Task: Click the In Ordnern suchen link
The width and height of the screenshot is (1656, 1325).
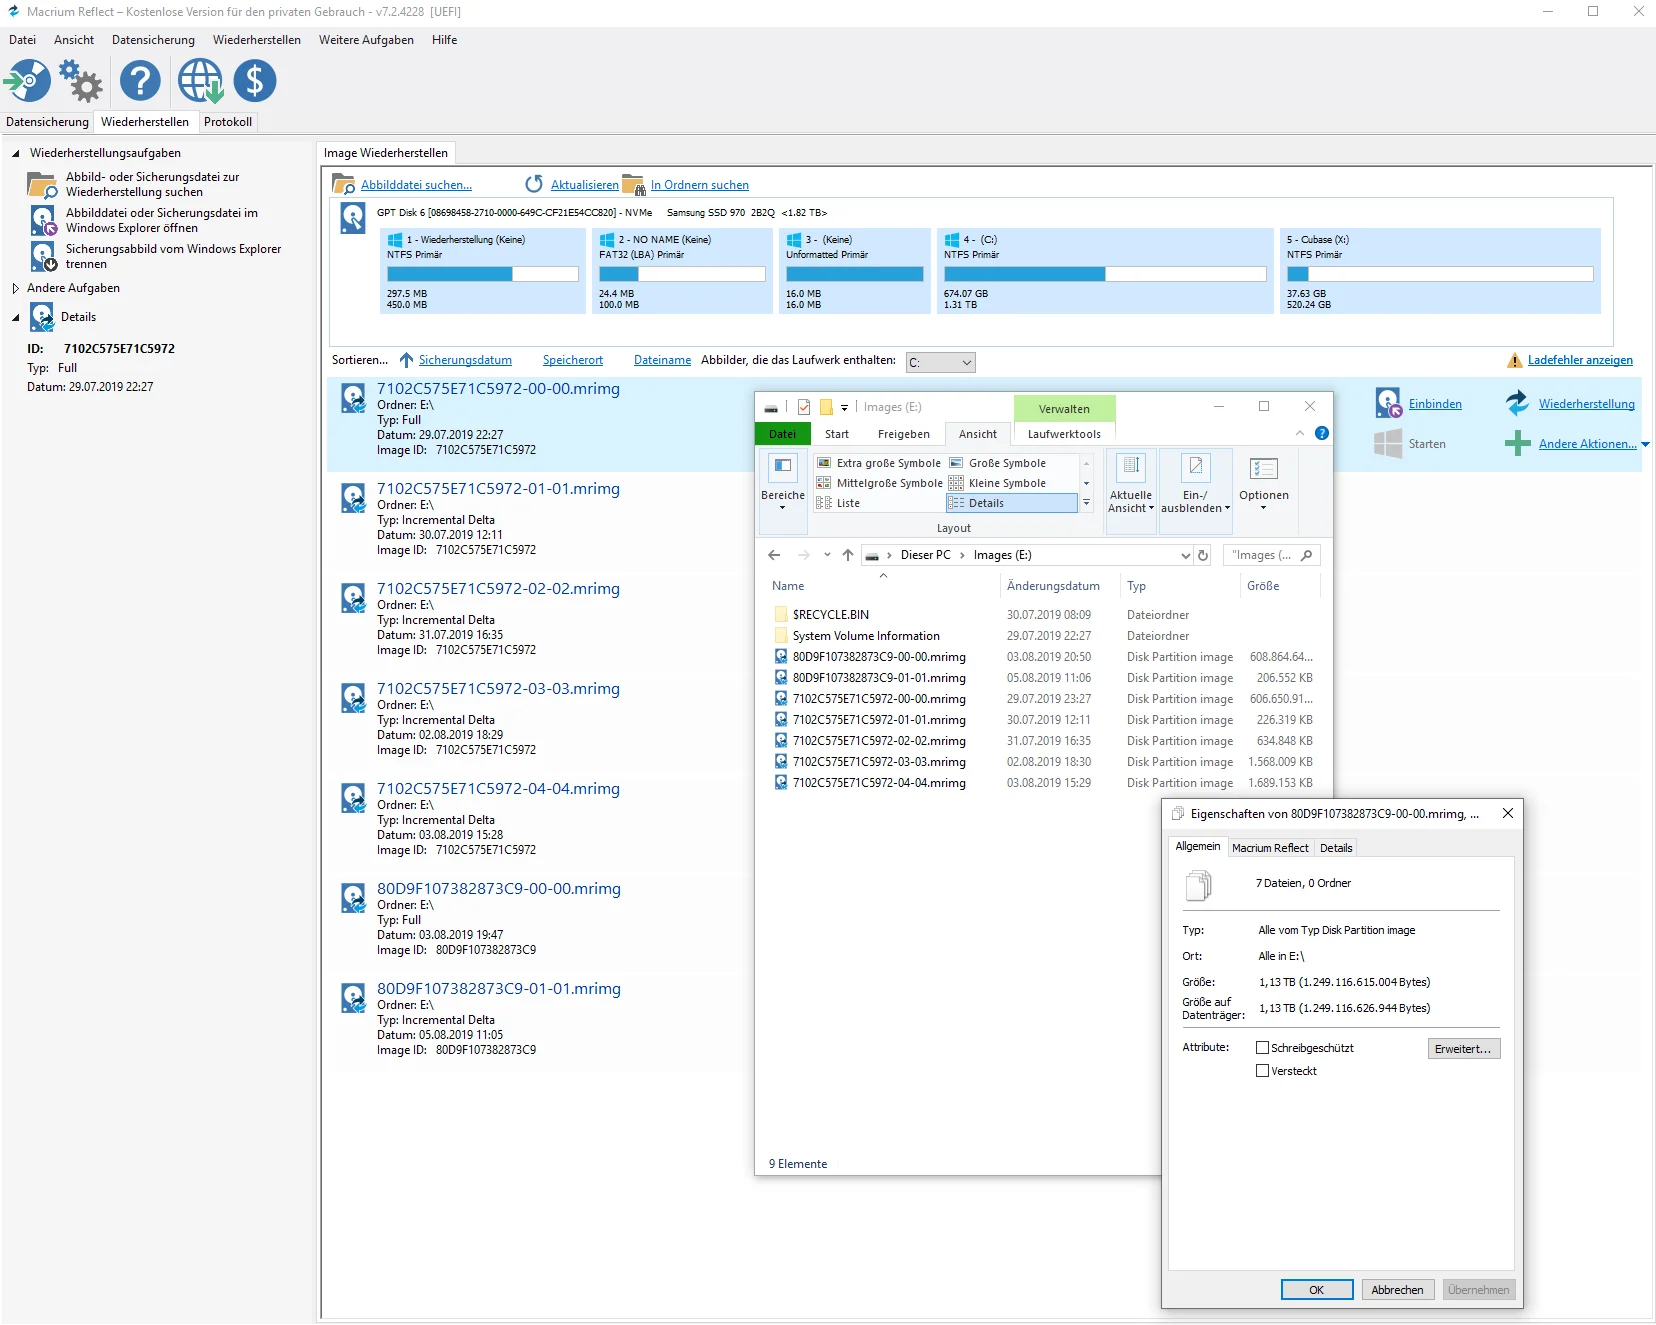Action: [699, 185]
